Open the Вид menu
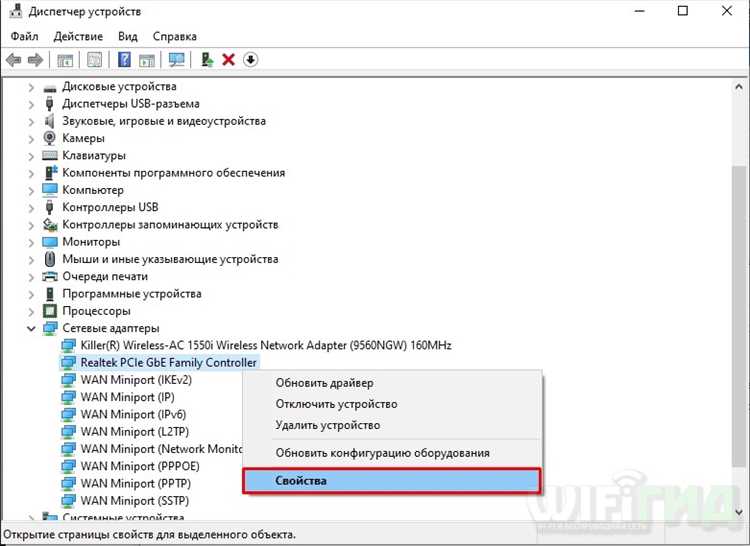 128,36
